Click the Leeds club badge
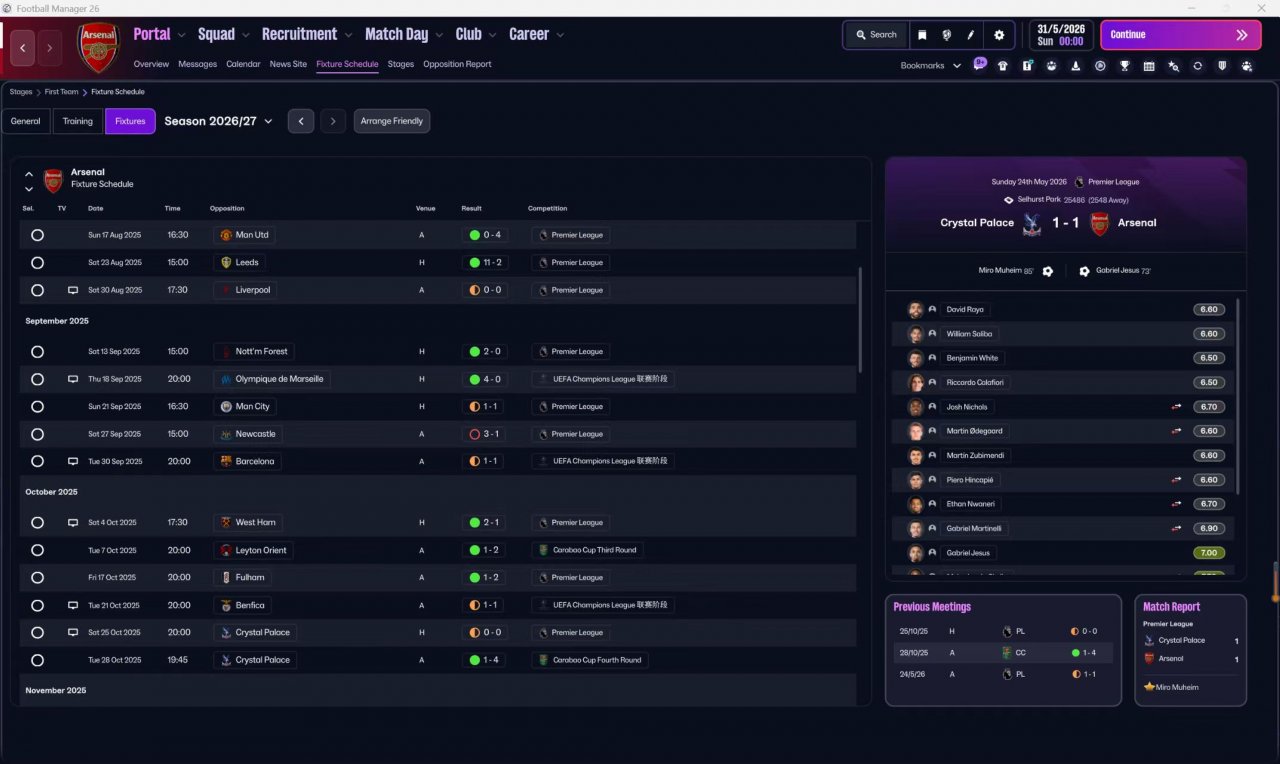 226,263
